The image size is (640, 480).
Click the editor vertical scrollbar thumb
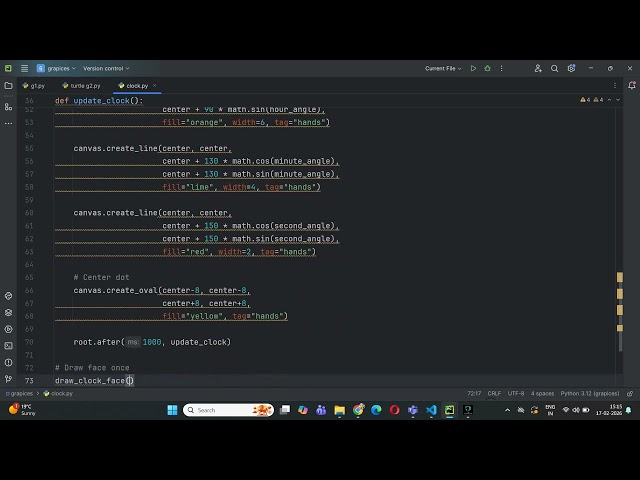coord(620,341)
